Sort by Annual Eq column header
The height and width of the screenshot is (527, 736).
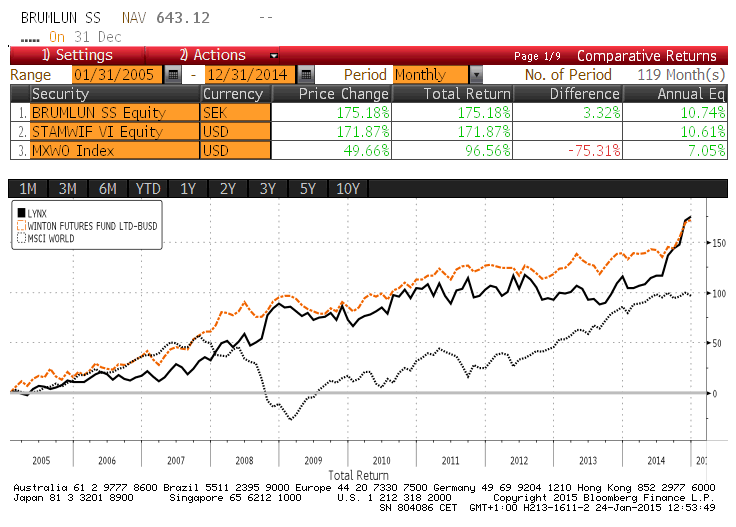(x=675, y=94)
